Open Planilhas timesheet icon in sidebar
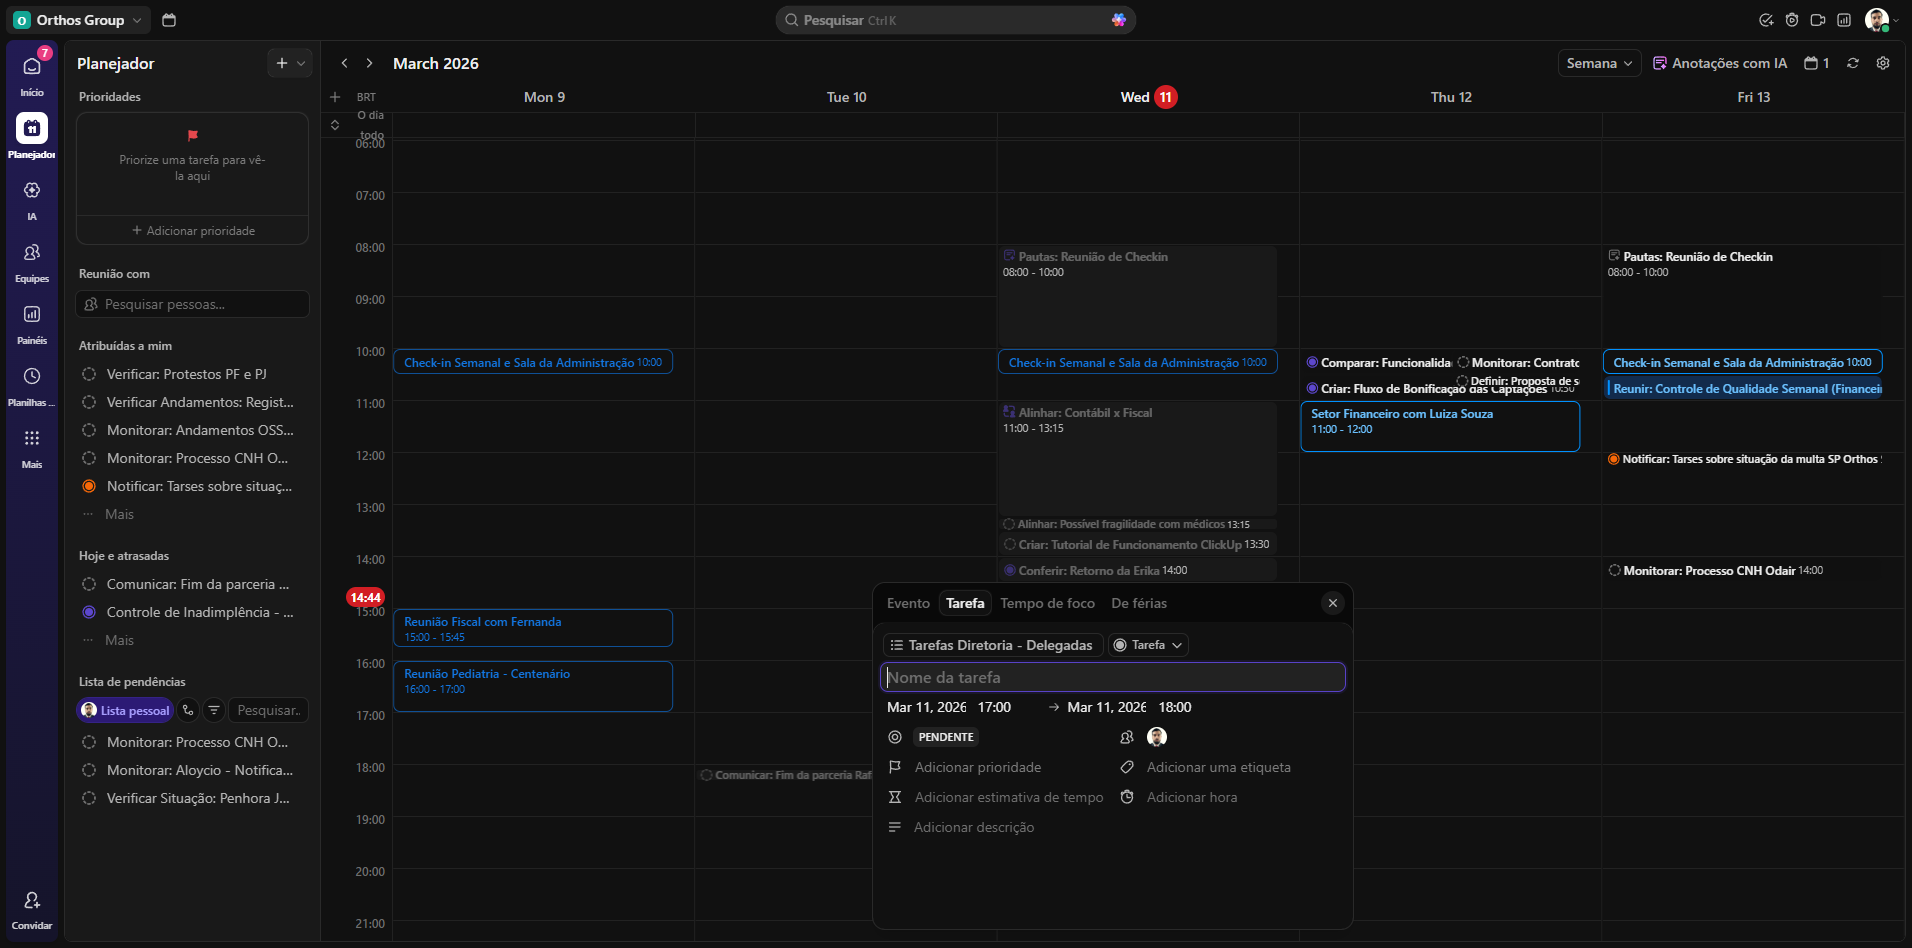 pyautogui.click(x=32, y=377)
